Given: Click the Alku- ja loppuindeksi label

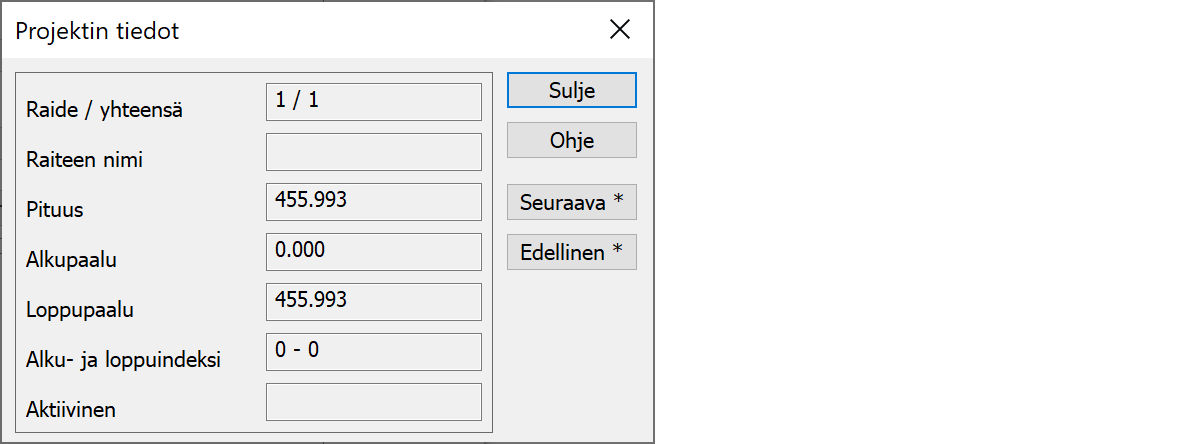Looking at the screenshot, I should pyautogui.click(x=123, y=360).
